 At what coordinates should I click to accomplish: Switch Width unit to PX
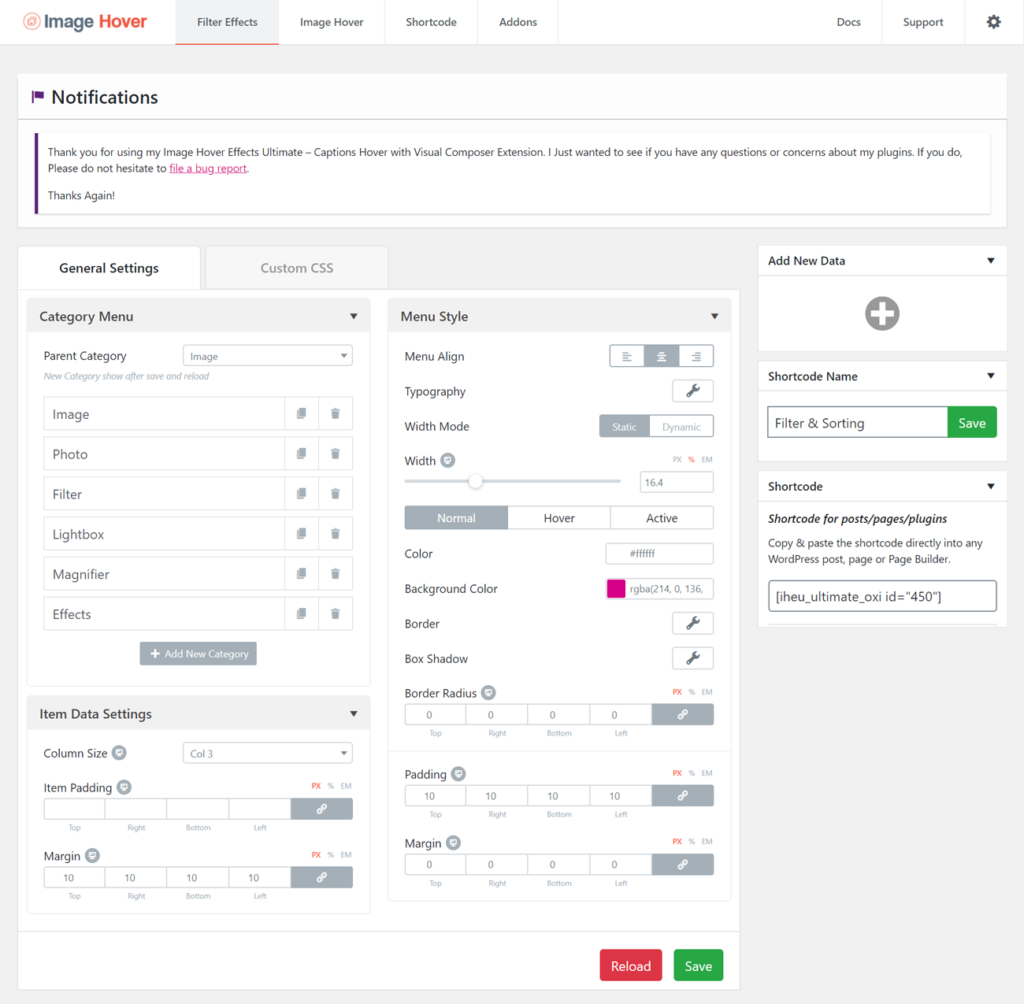(677, 459)
